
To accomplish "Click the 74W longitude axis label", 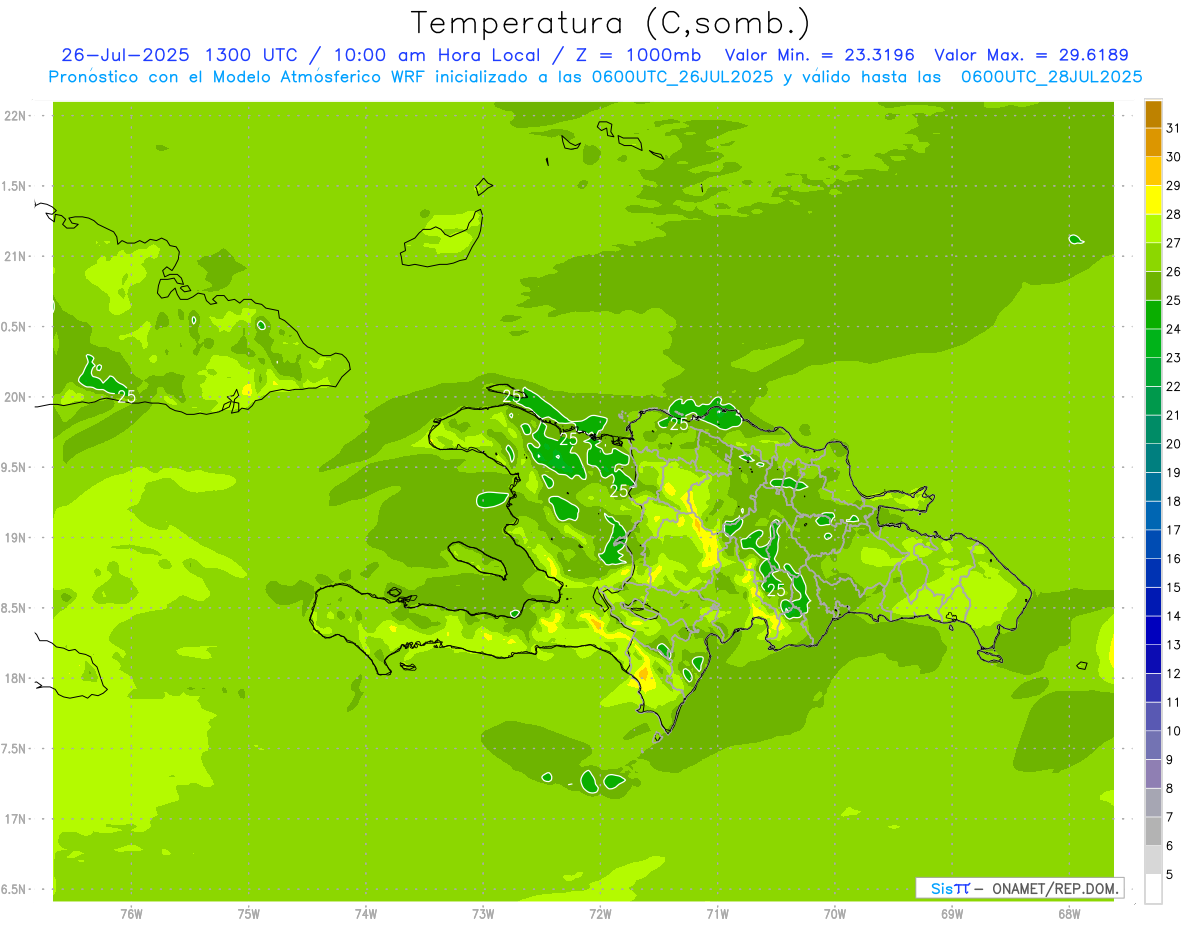I will 366,914.
